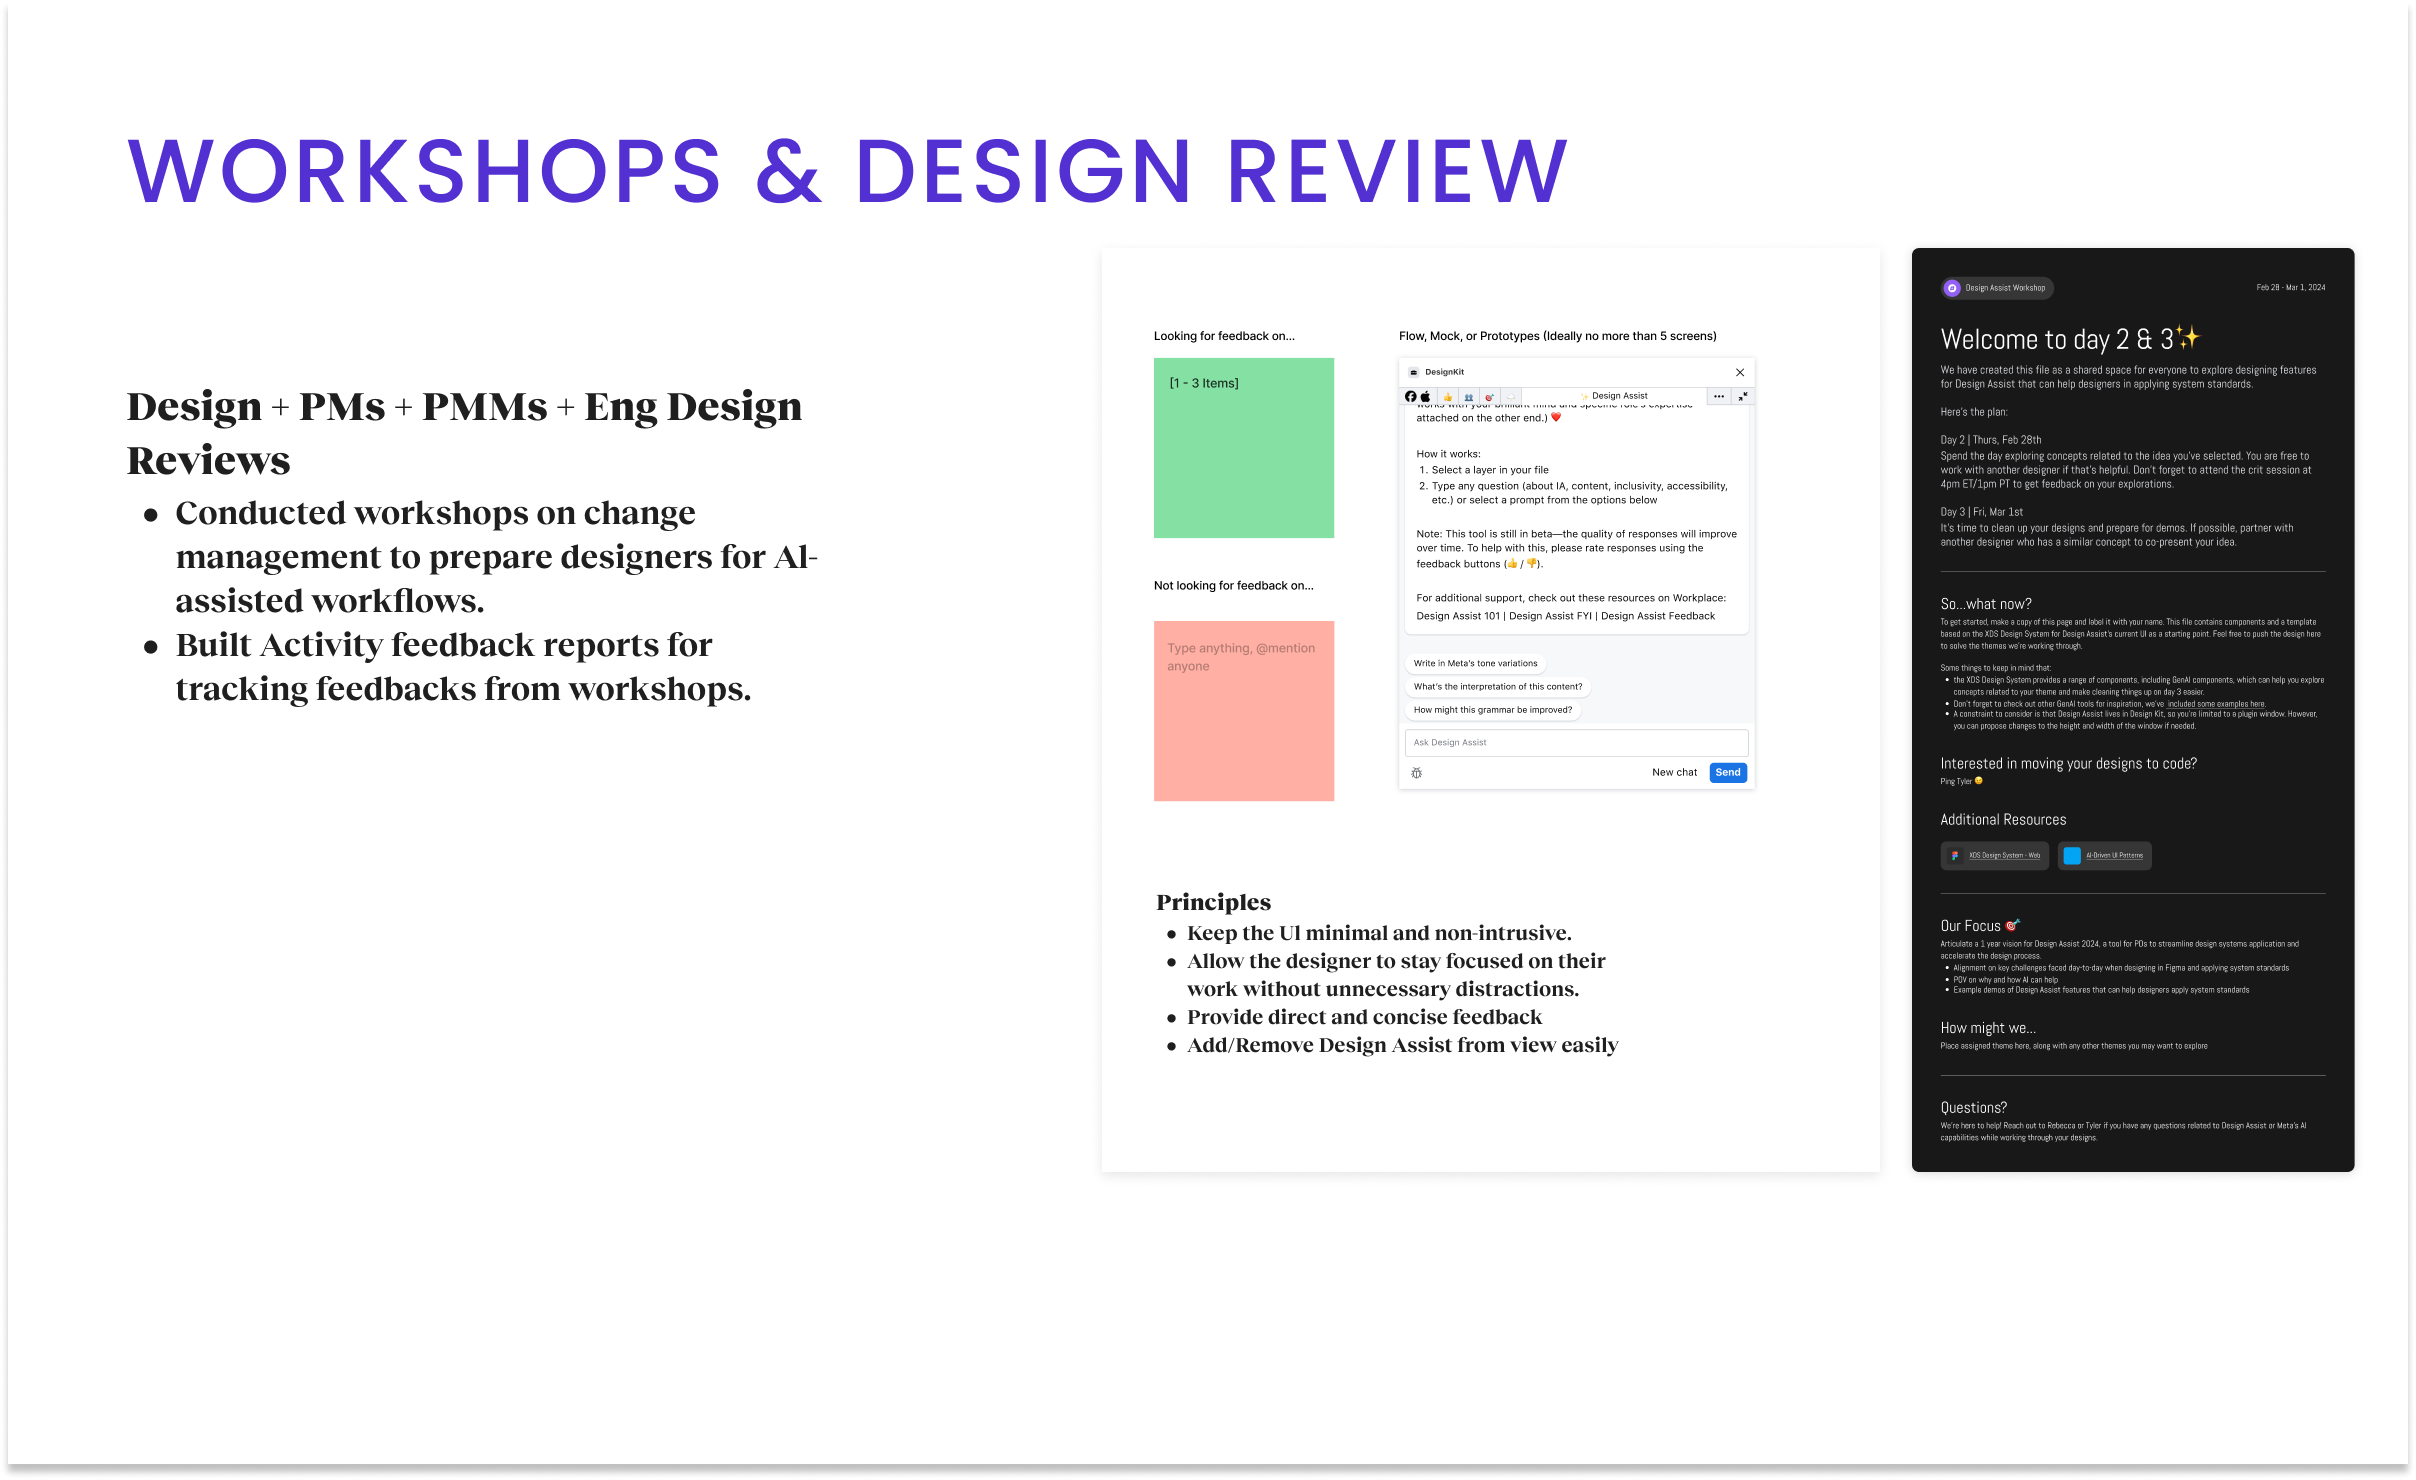
Task: Click the Ask Design Assist input field
Action: click(1576, 742)
